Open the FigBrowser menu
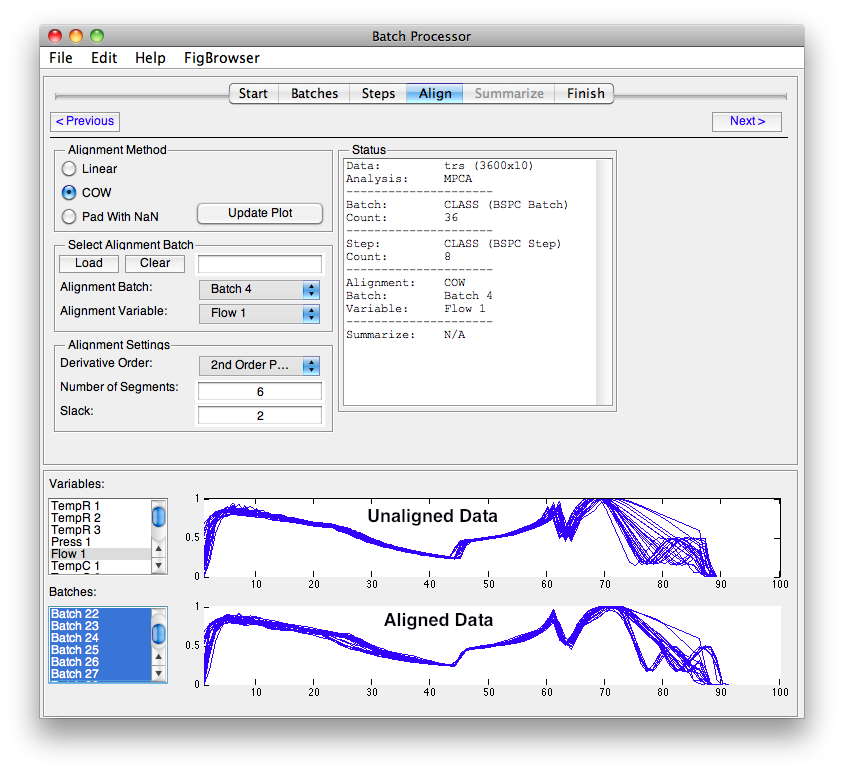Viewport: 844px width, 773px height. point(221,58)
